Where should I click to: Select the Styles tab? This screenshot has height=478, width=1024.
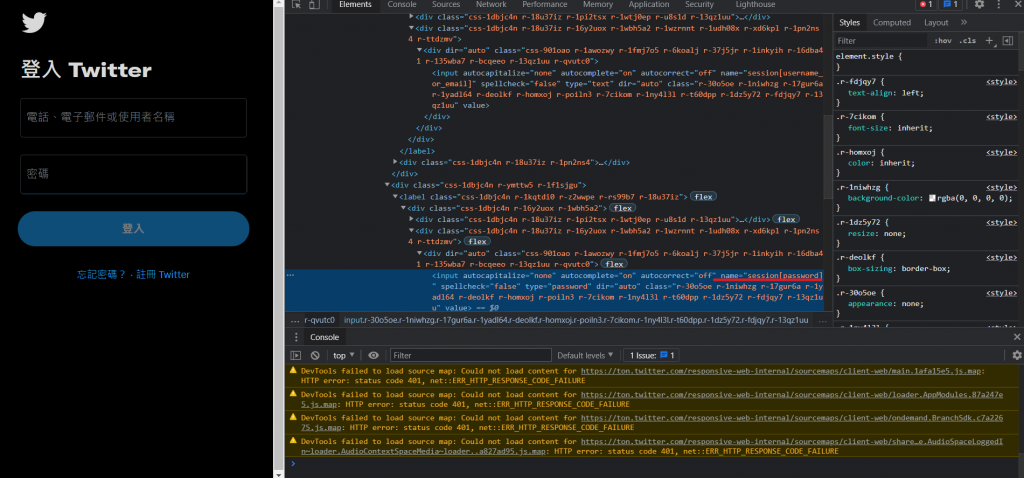[x=850, y=23]
